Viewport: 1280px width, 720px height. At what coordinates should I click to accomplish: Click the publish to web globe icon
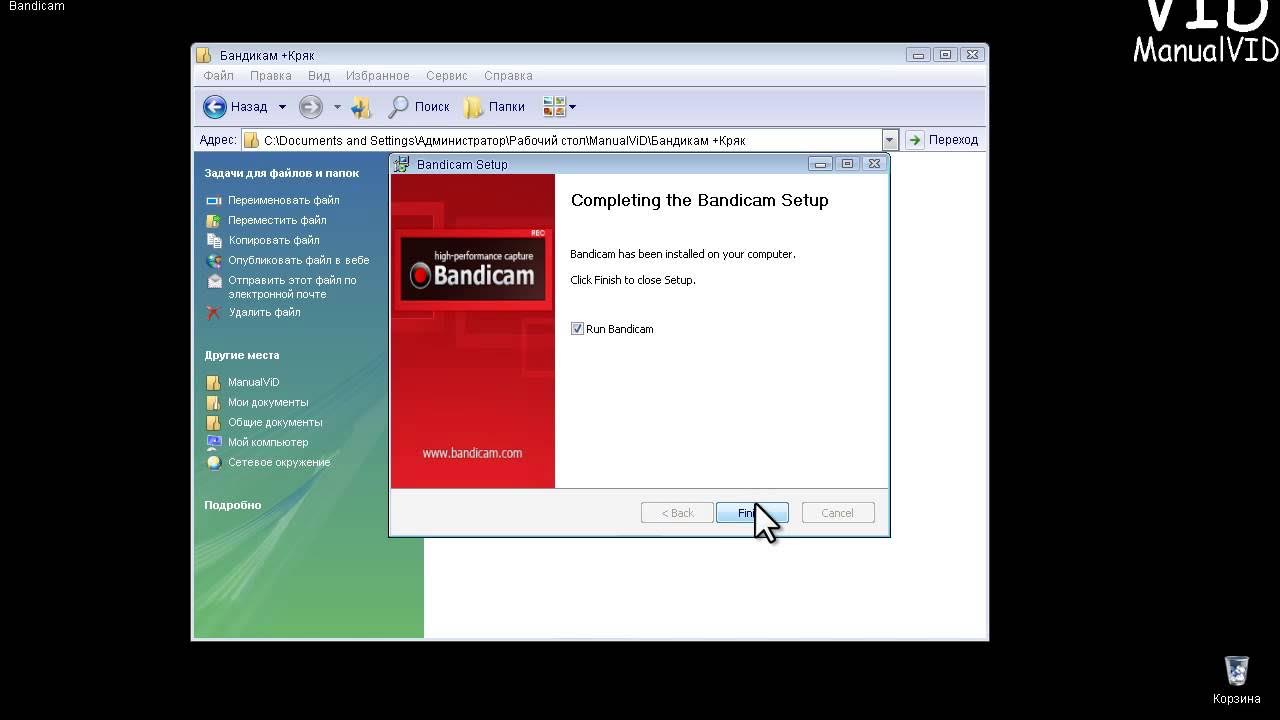[x=213, y=260]
